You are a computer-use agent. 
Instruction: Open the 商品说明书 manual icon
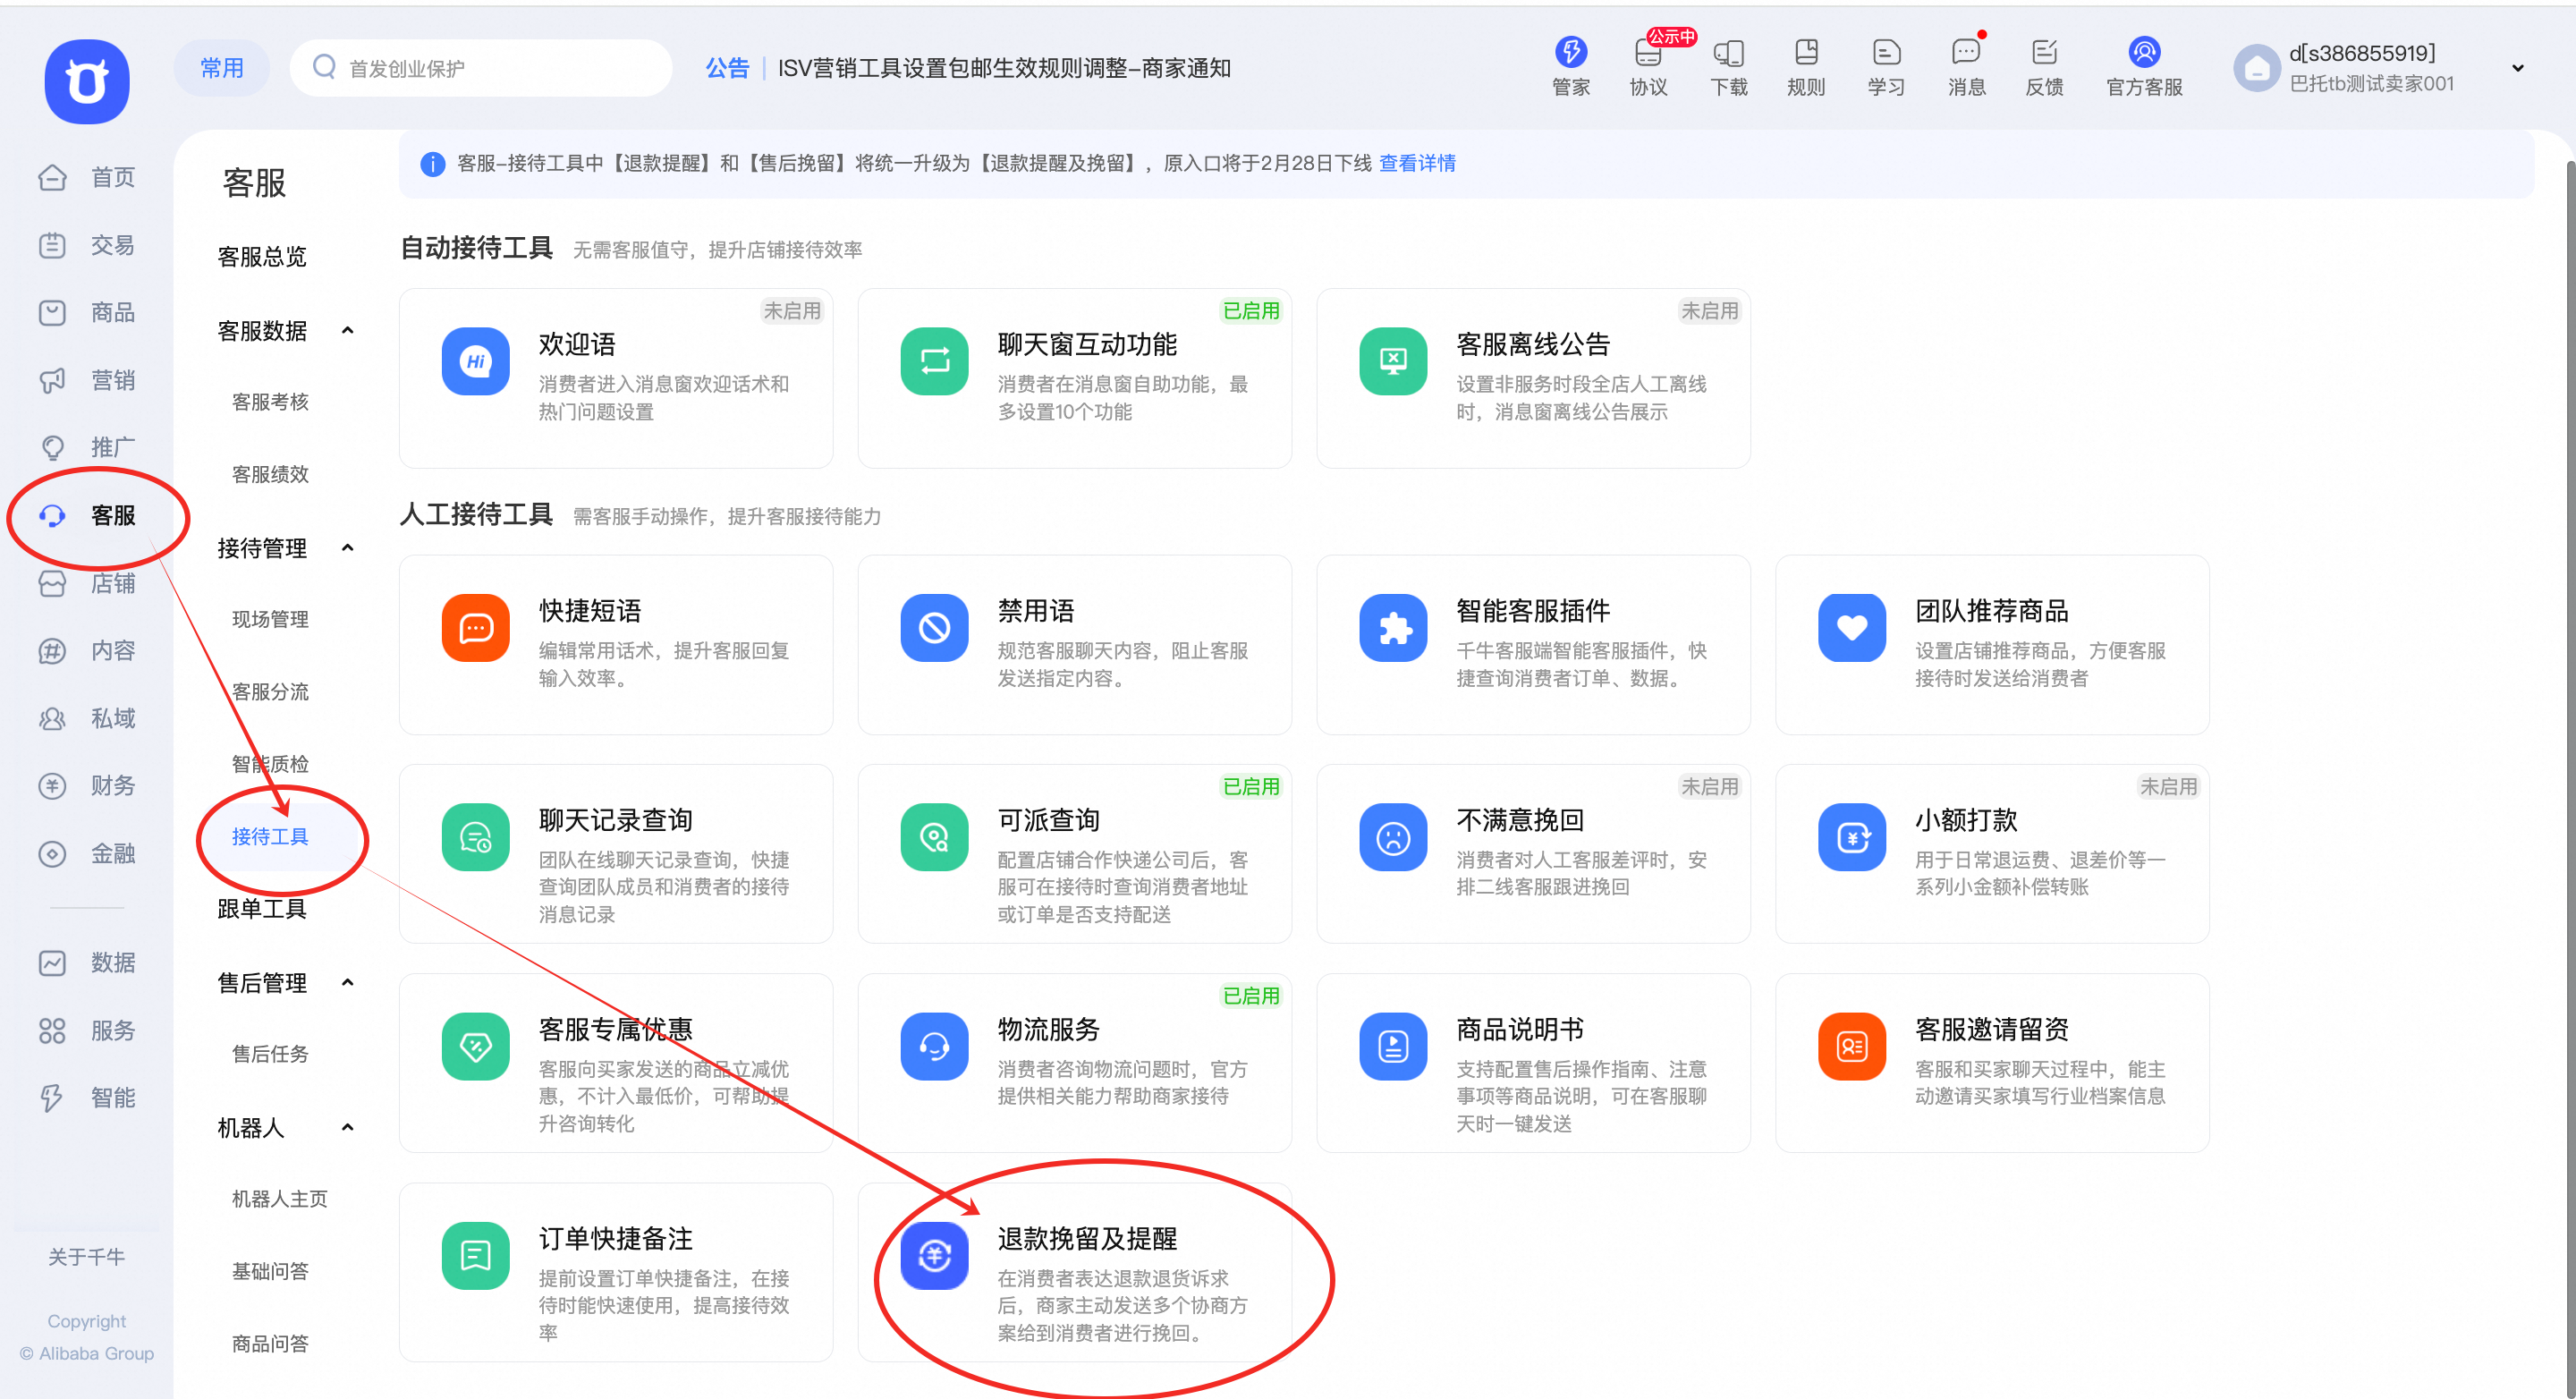[x=1393, y=1046]
